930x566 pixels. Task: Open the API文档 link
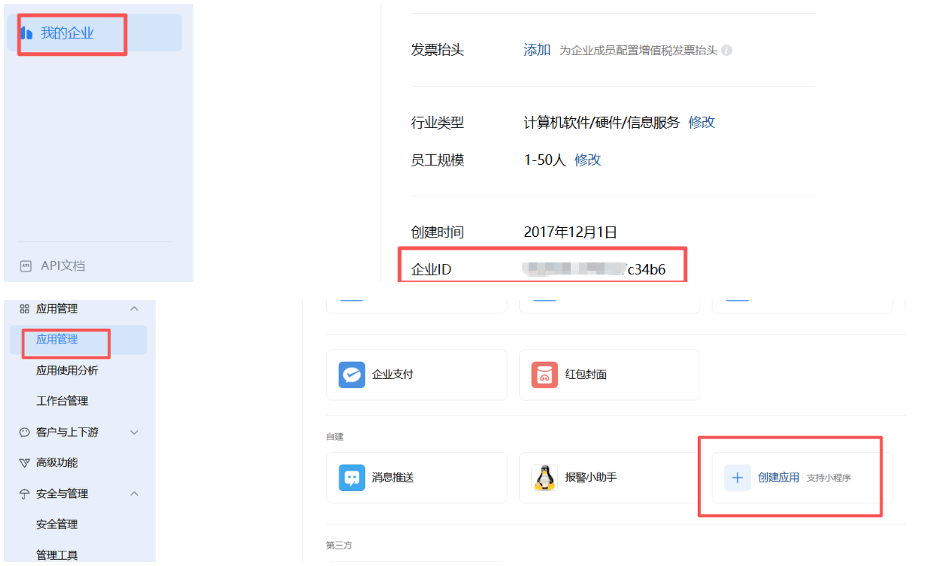point(62,265)
